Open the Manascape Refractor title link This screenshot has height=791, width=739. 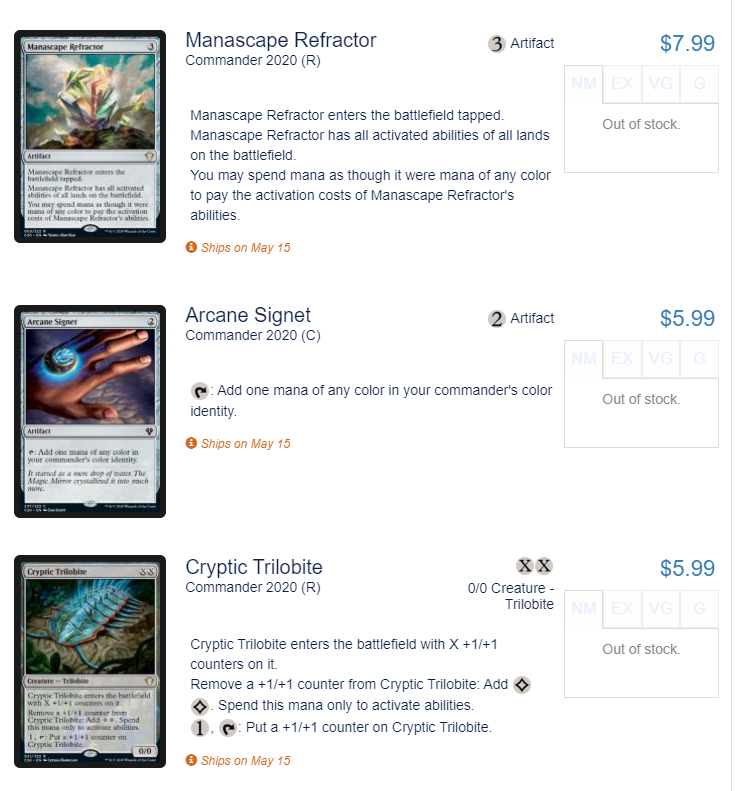point(280,40)
